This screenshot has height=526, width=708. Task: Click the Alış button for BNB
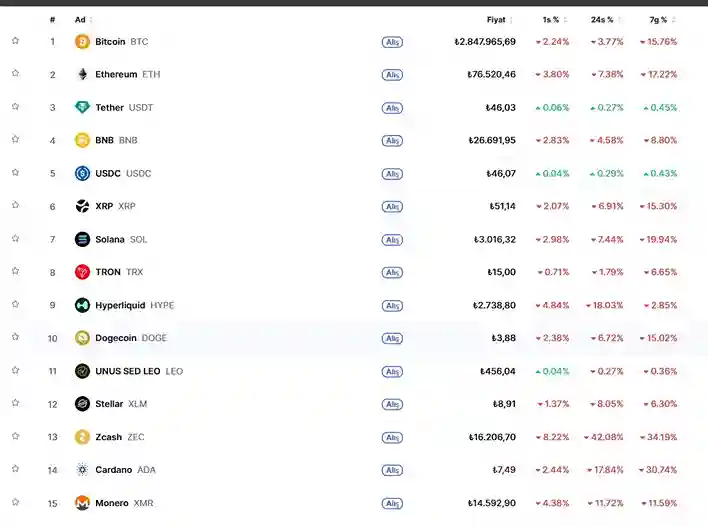392,140
